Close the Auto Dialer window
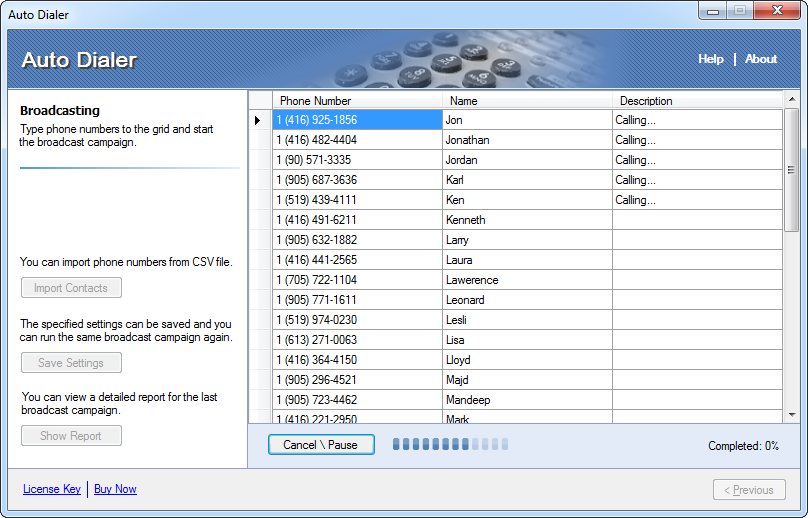The width and height of the screenshot is (808, 518). pyautogui.click(x=777, y=10)
